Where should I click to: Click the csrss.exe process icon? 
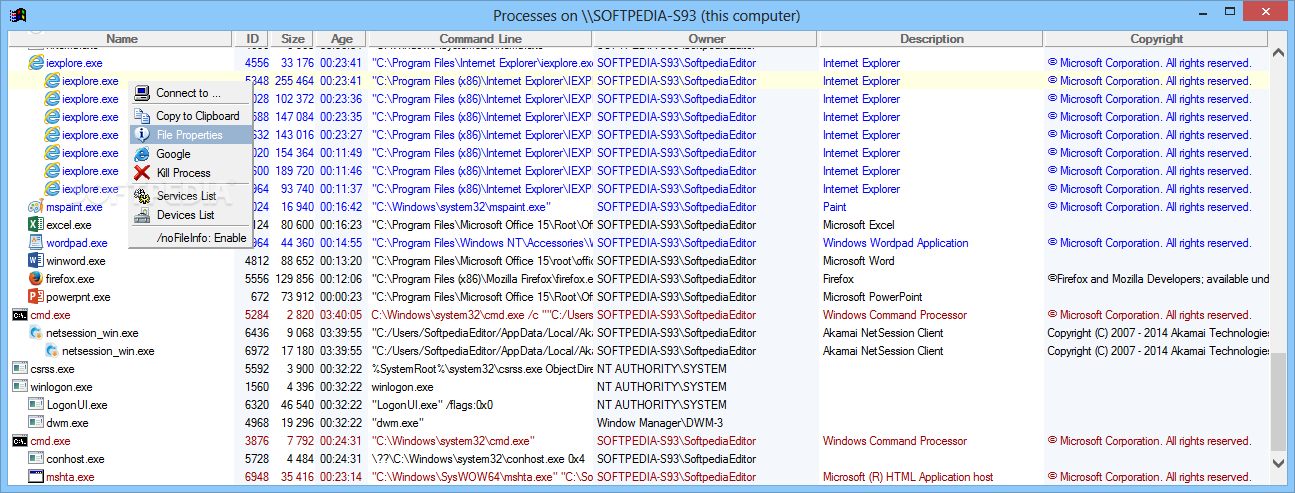pyautogui.click(x=19, y=369)
